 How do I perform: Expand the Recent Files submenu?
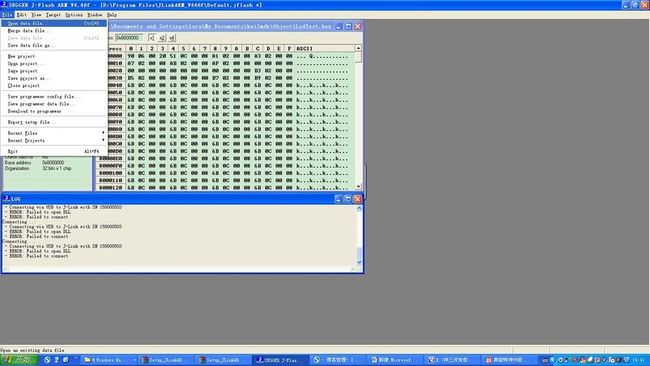(x=54, y=133)
